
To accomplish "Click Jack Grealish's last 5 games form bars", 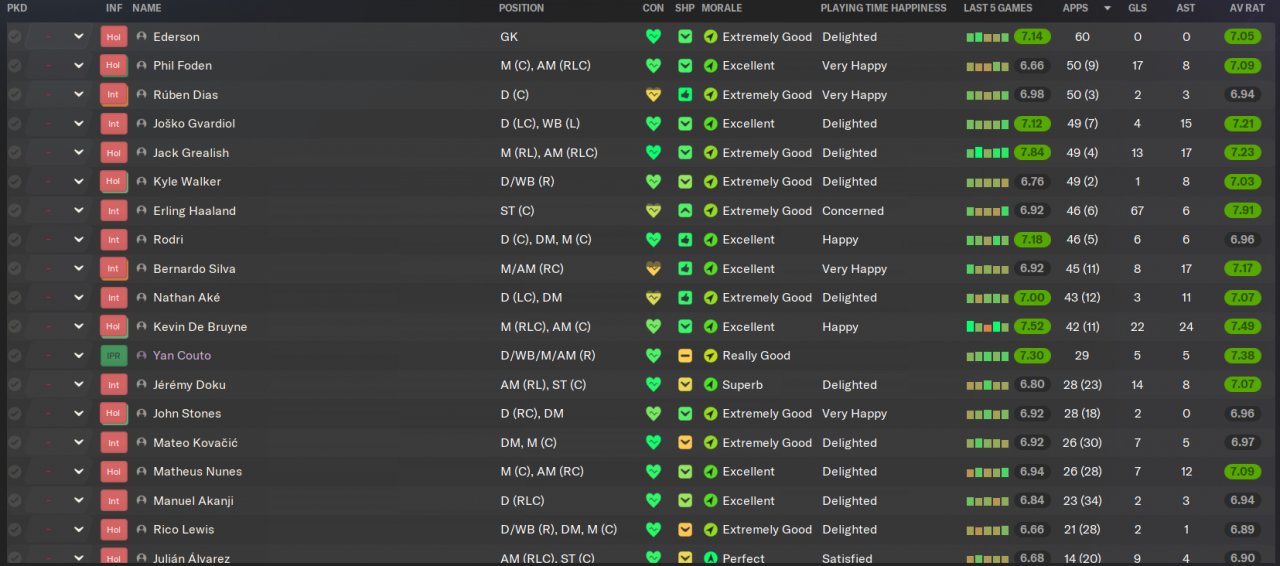I will [x=987, y=153].
